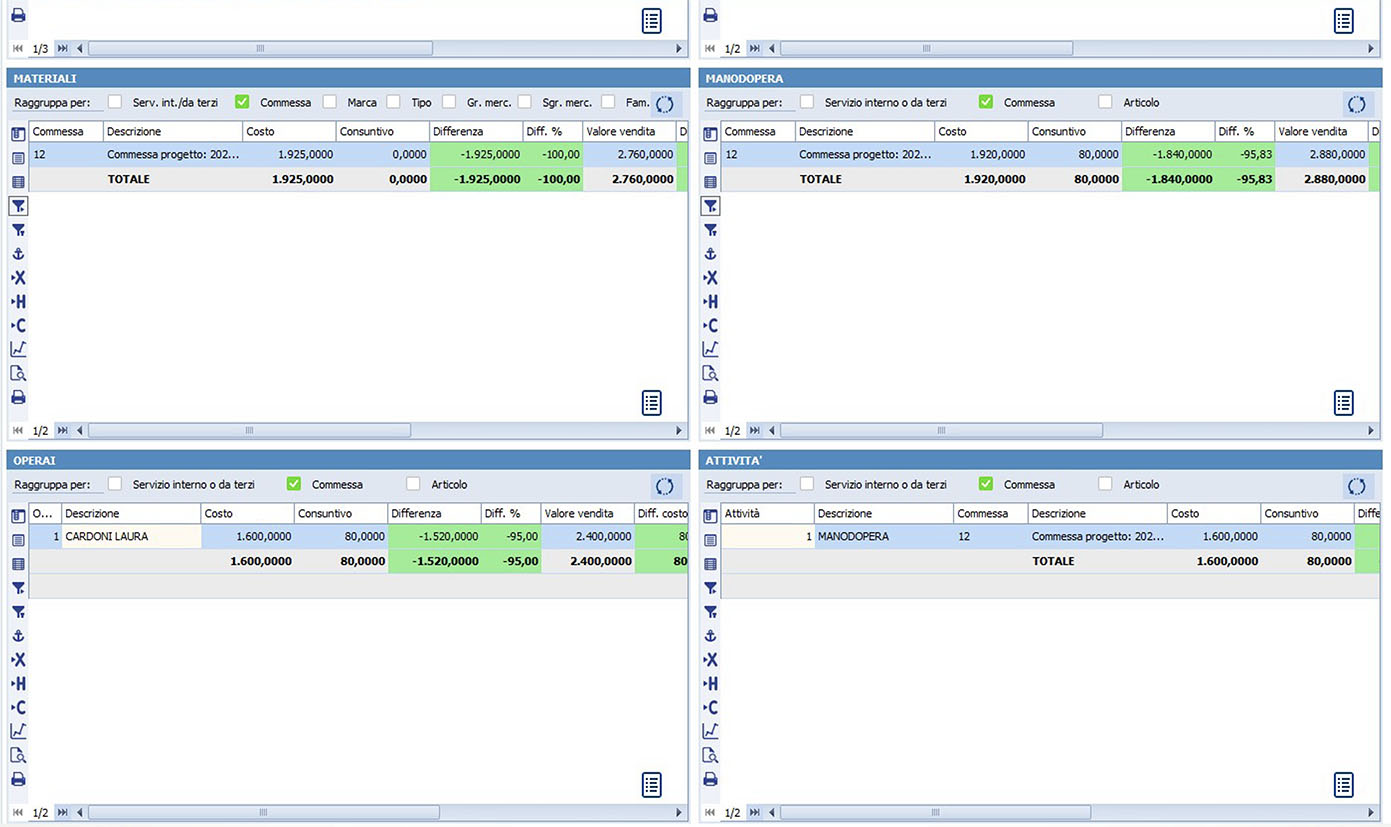The image size is (1391, 827).
Task: Check Articolo checkbox in MANODOPERA panel
Action: point(1105,102)
